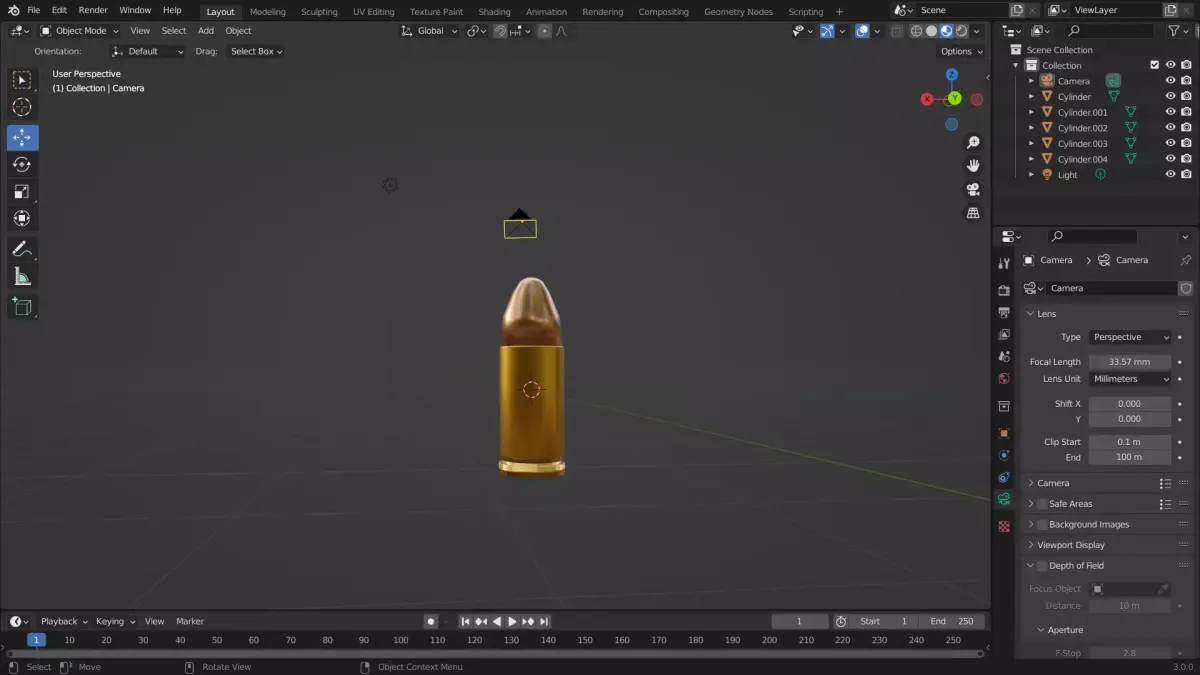The height and width of the screenshot is (675, 1200).
Task: Disable Cylinder.004 in renders
Action: (1186, 159)
